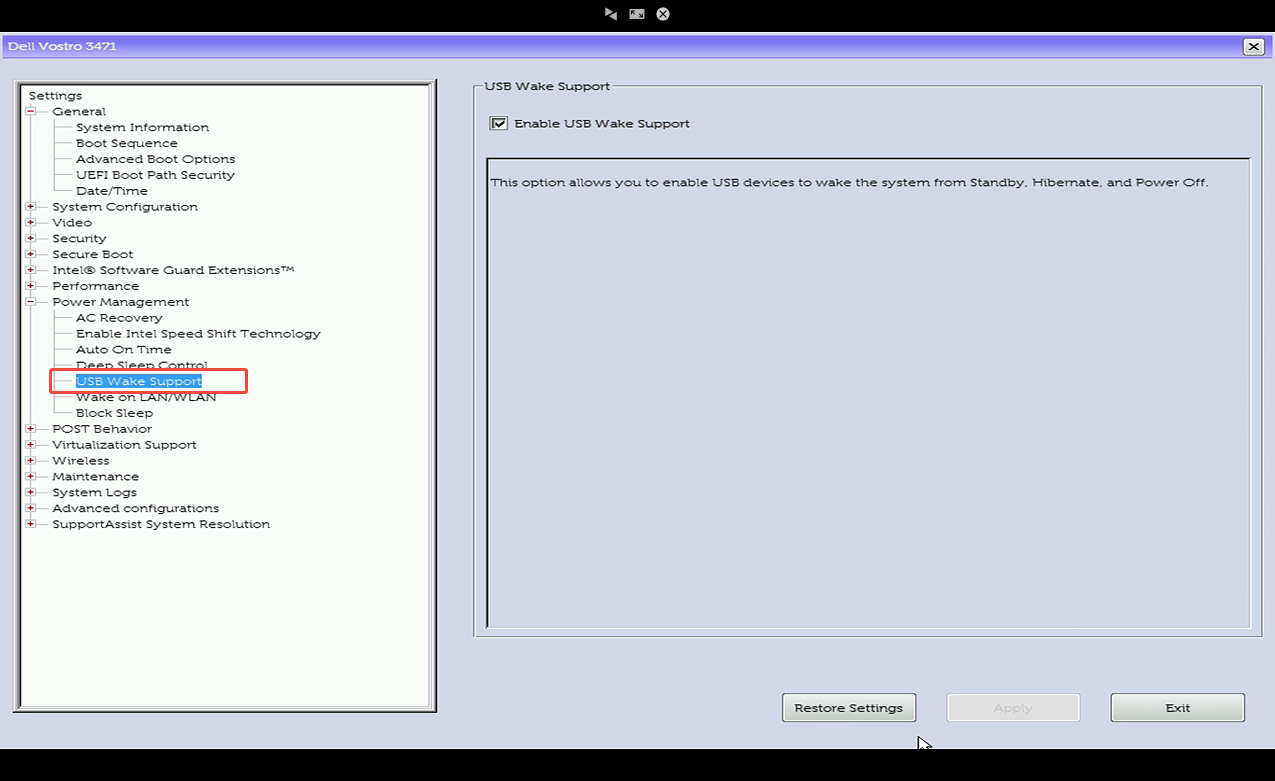Toggle the Enable USB Wake Support checkbox
Image resolution: width=1275 pixels, height=781 pixels.
(498, 124)
